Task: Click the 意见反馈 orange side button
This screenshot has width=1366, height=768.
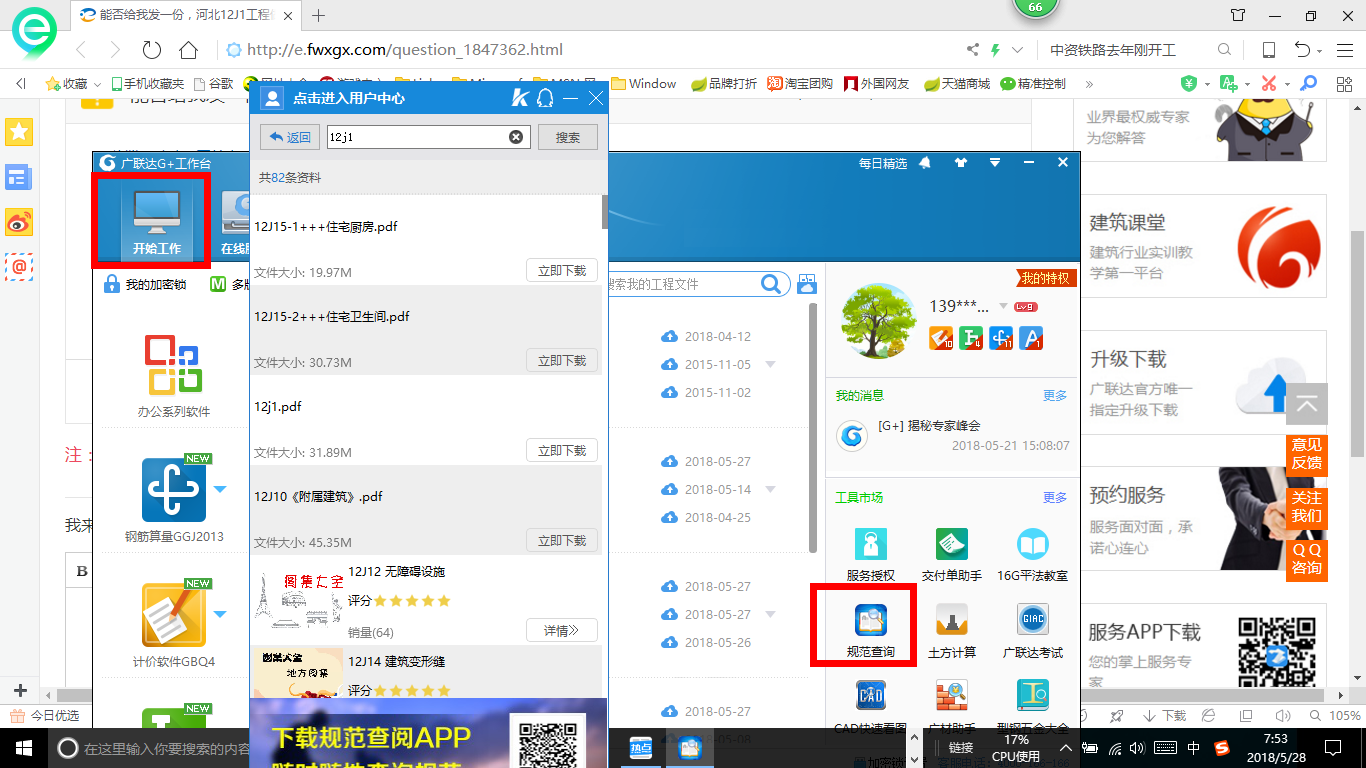Action: click(x=1306, y=453)
